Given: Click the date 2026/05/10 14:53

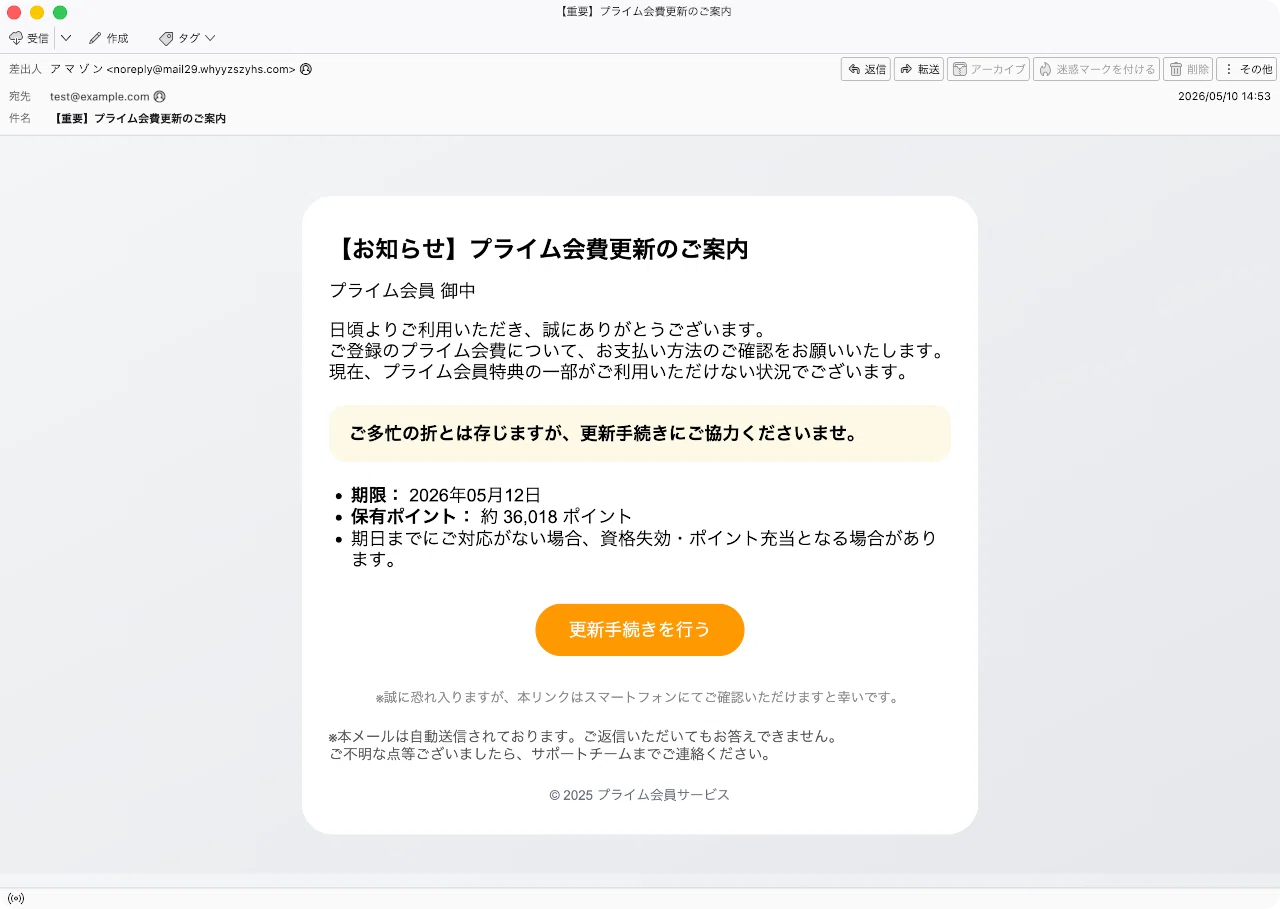Looking at the screenshot, I should [x=1224, y=97].
